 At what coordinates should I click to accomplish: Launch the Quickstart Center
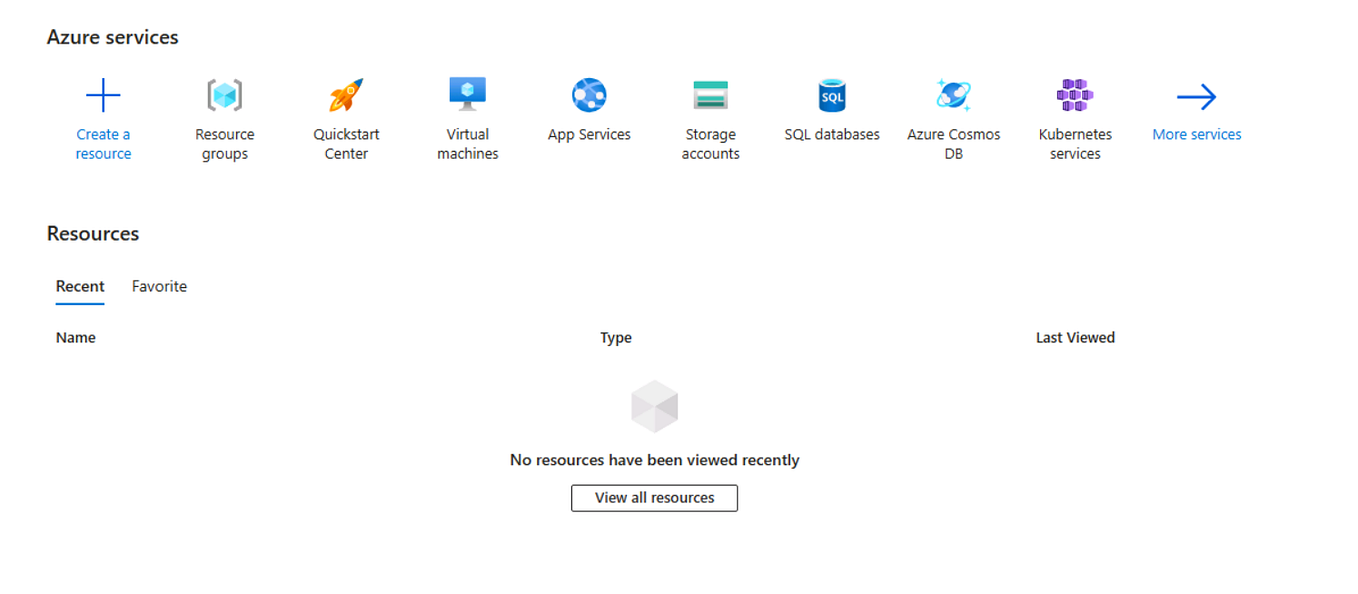pyautogui.click(x=345, y=95)
